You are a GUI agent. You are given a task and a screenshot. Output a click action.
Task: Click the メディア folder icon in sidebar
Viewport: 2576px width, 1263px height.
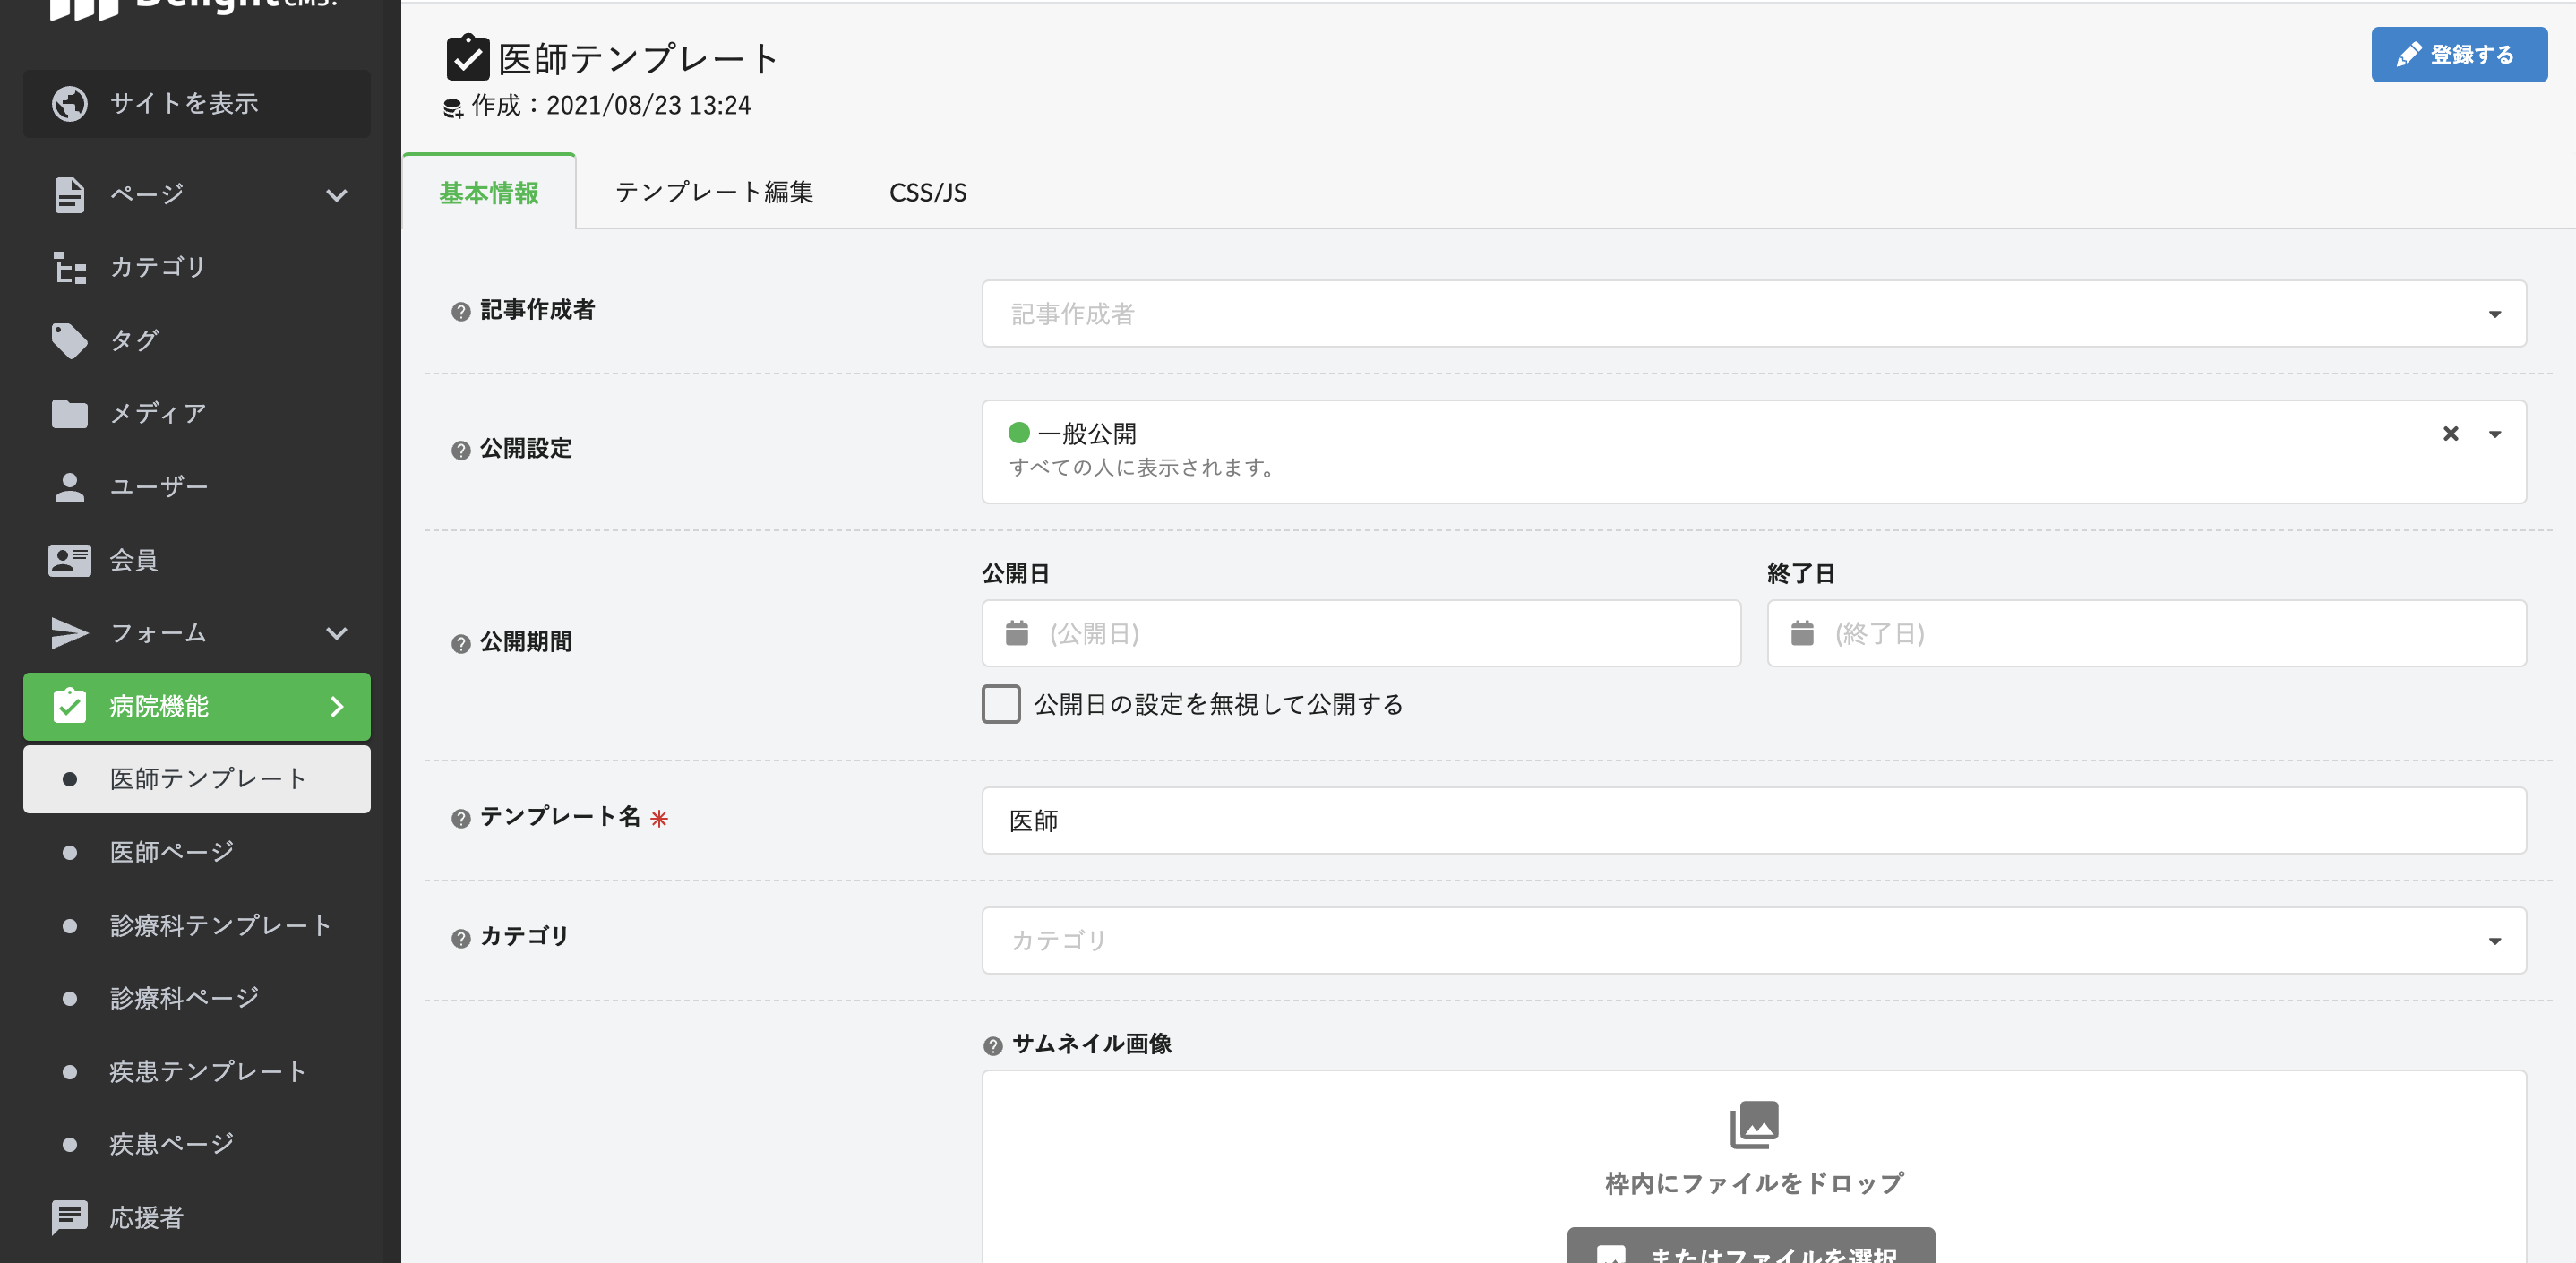point(69,413)
